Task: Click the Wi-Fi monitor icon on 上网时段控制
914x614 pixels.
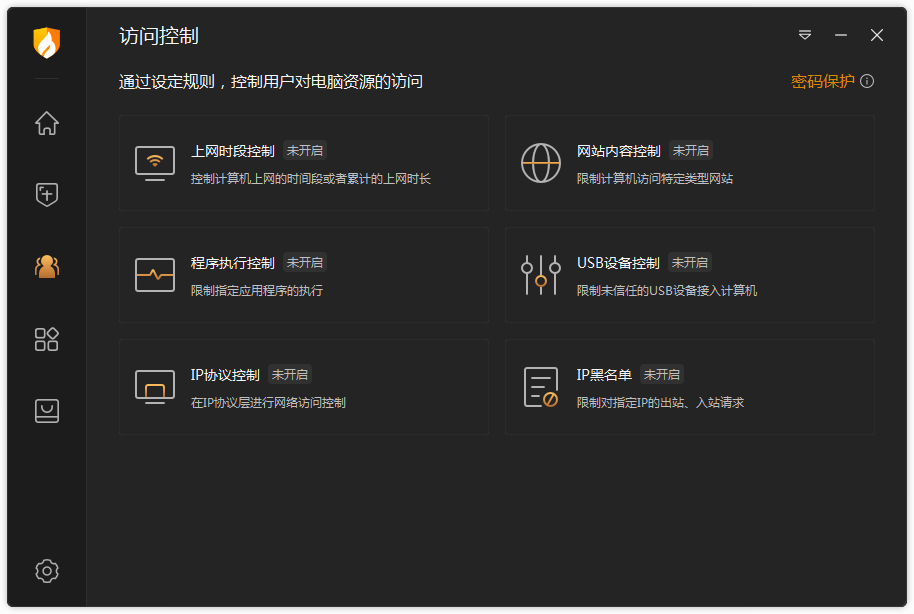Action: 155,163
